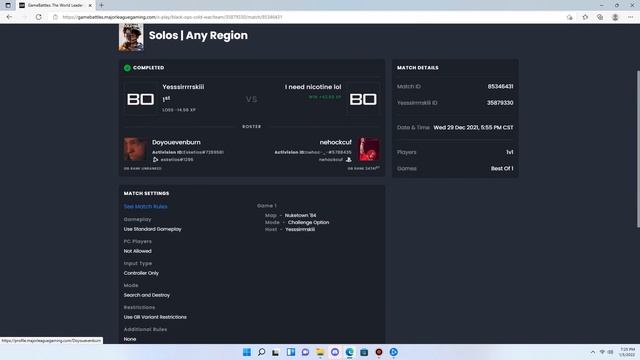Open a new browser tab
This screenshot has height=360, width=640.
101,5
